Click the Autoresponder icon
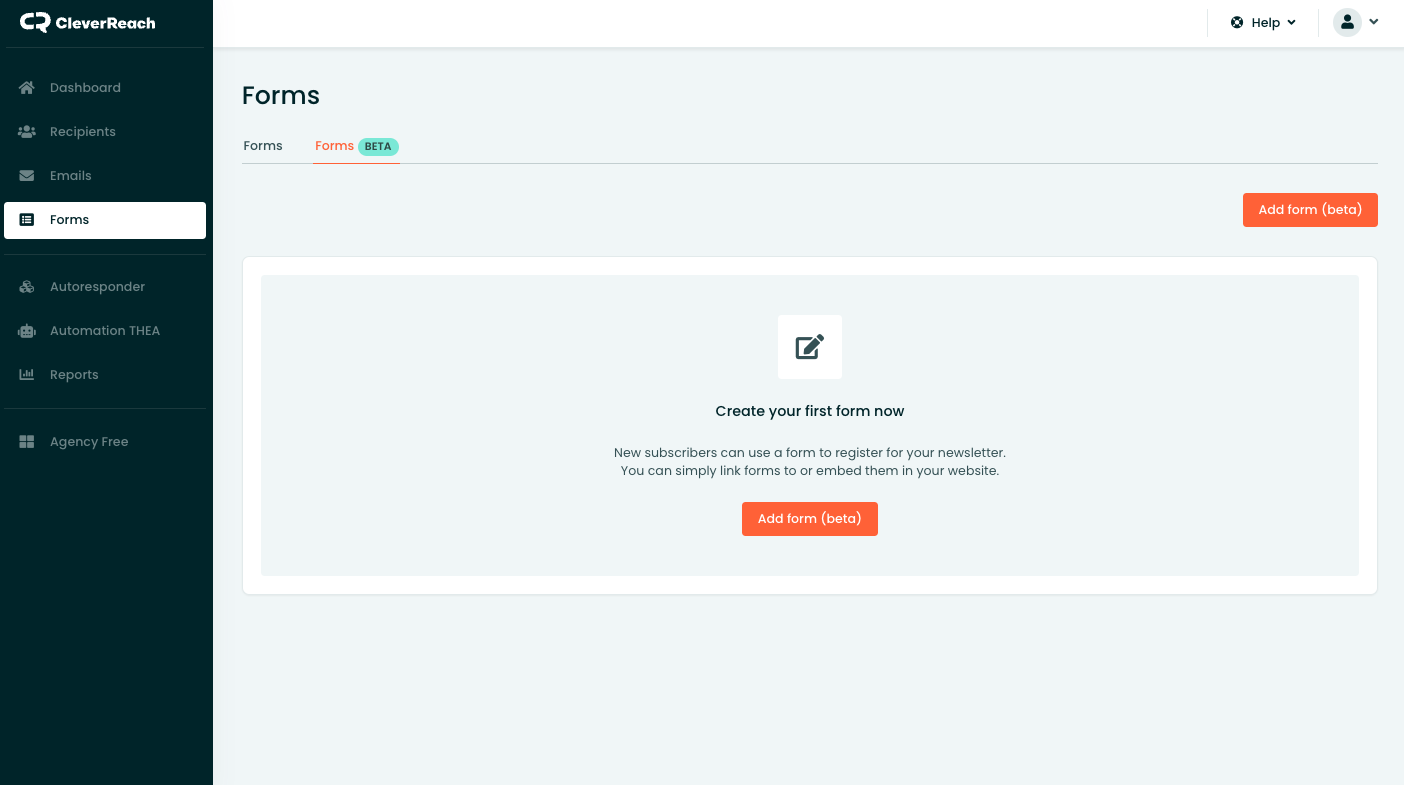Viewport: 1404px width, 785px height. (27, 287)
